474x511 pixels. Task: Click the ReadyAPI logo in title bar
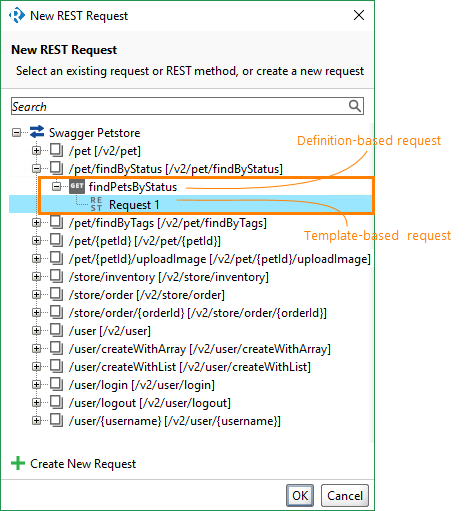17,15
